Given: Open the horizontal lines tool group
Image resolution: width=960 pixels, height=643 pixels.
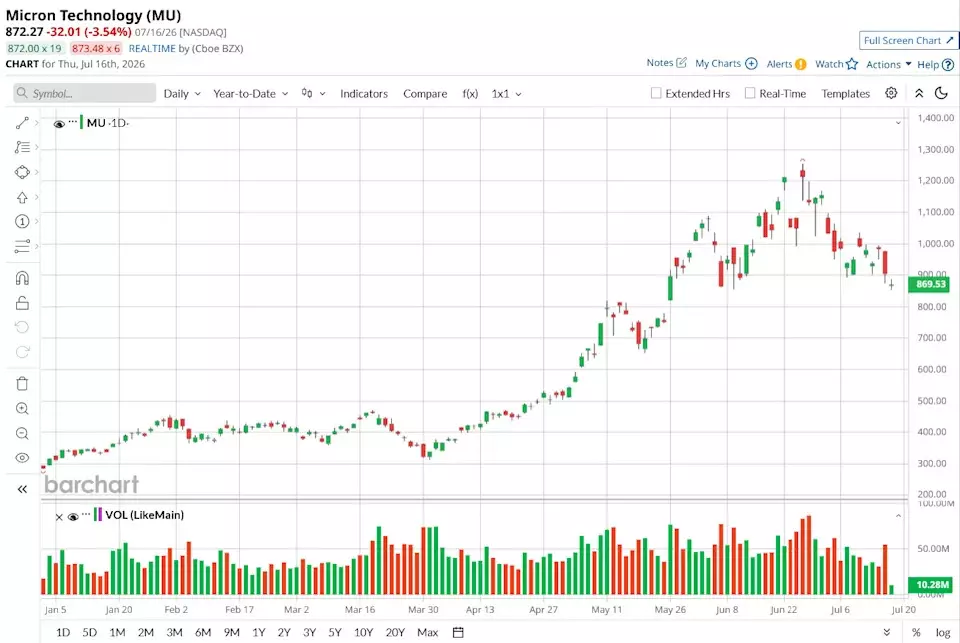Looking at the screenshot, I should click(x=22, y=246).
